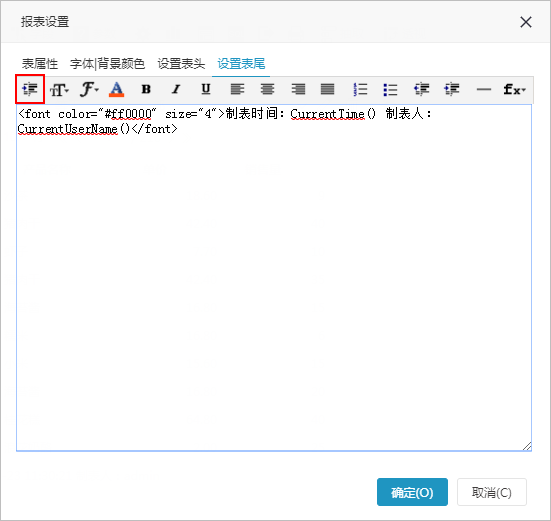The height and width of the screenshot is (521, 551).
Task: Click the red-highlighted indent icon
Action: tap(30, 89)
